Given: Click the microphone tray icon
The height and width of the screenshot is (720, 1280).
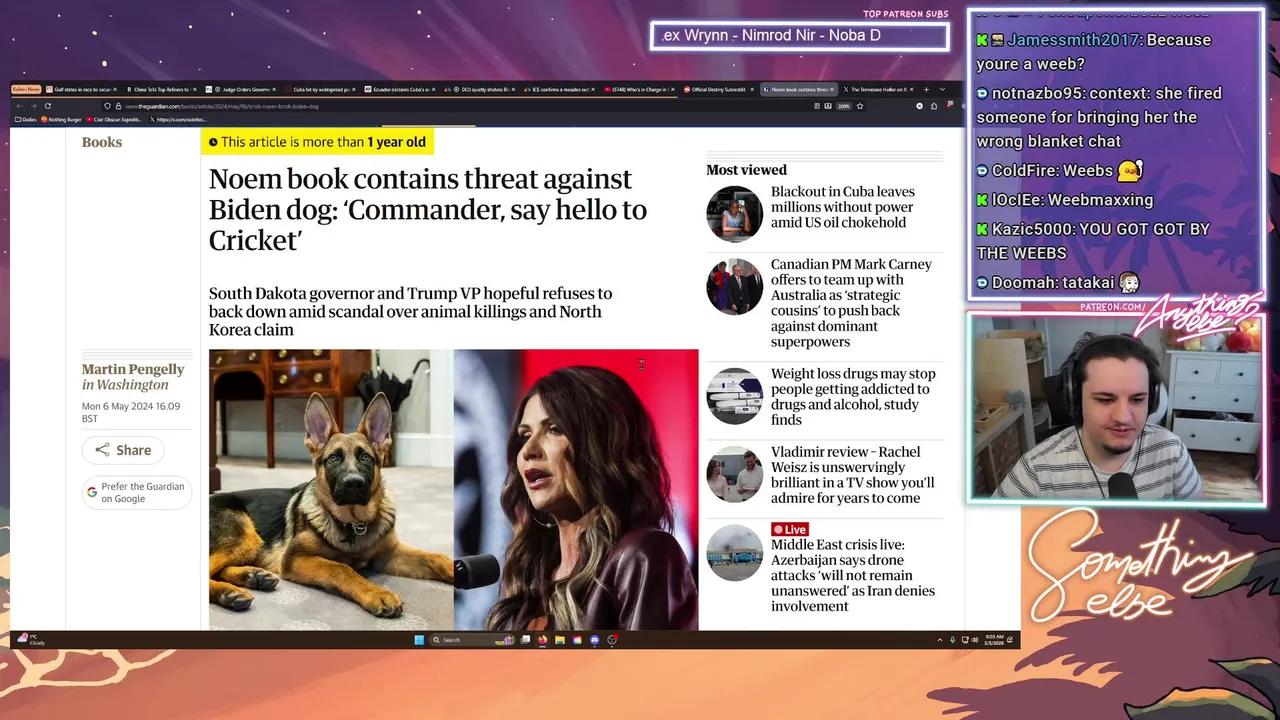Looking at the screenshot, I should coord(953,640).
